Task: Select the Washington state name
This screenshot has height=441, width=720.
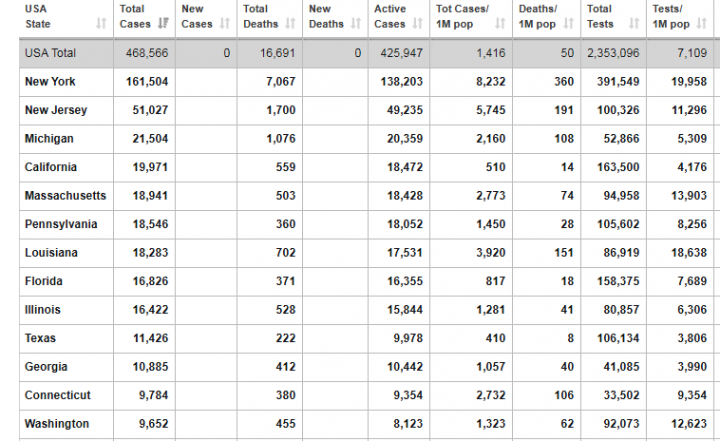Action: pos(57,424)
